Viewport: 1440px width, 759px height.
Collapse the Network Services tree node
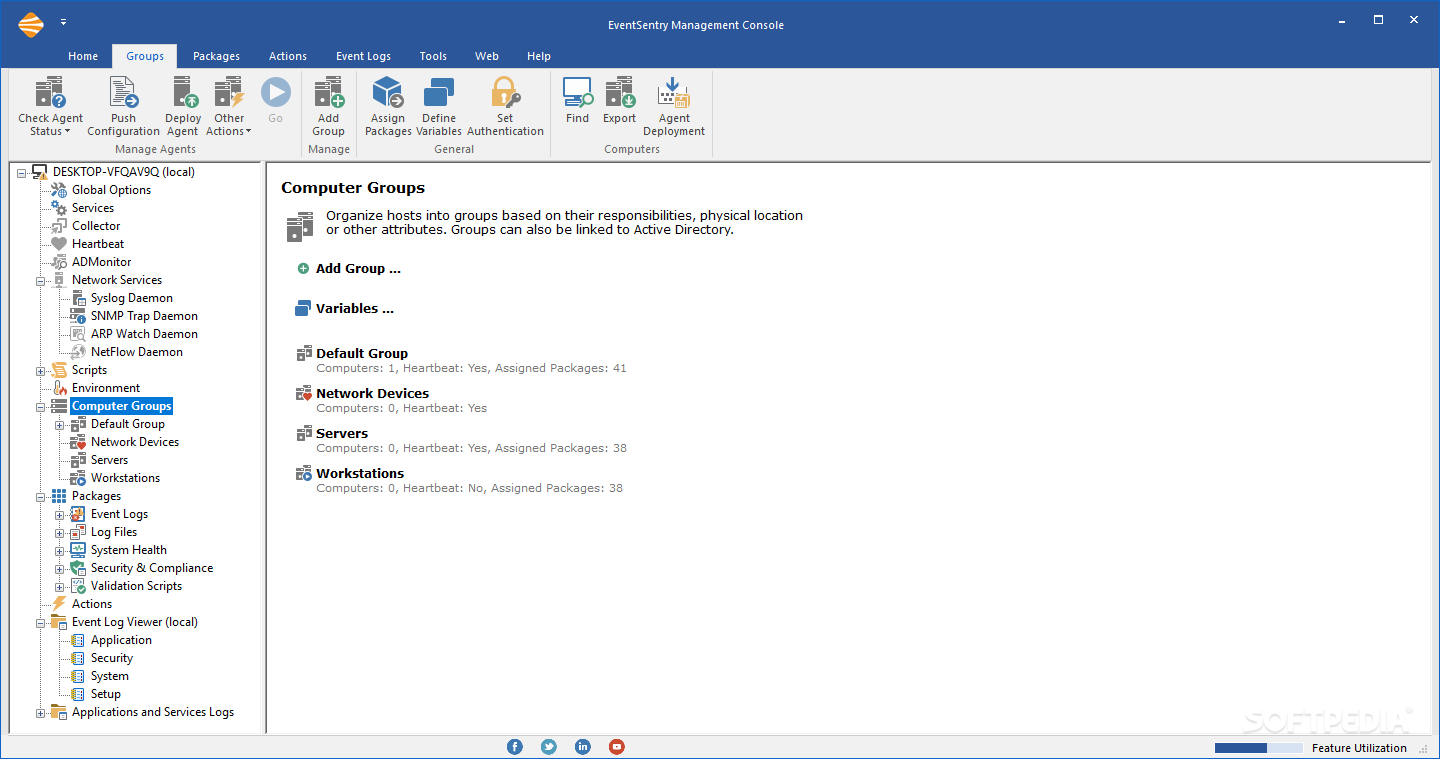tap(41, 281)
